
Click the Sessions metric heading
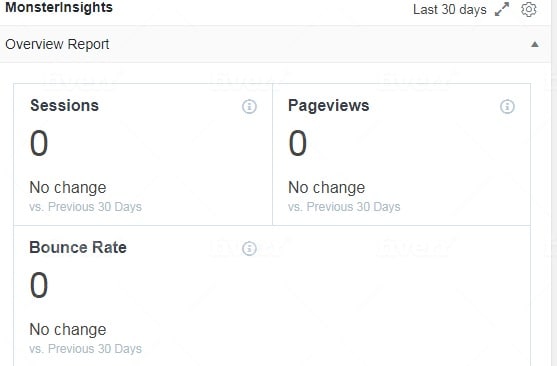tap(64, 106)
